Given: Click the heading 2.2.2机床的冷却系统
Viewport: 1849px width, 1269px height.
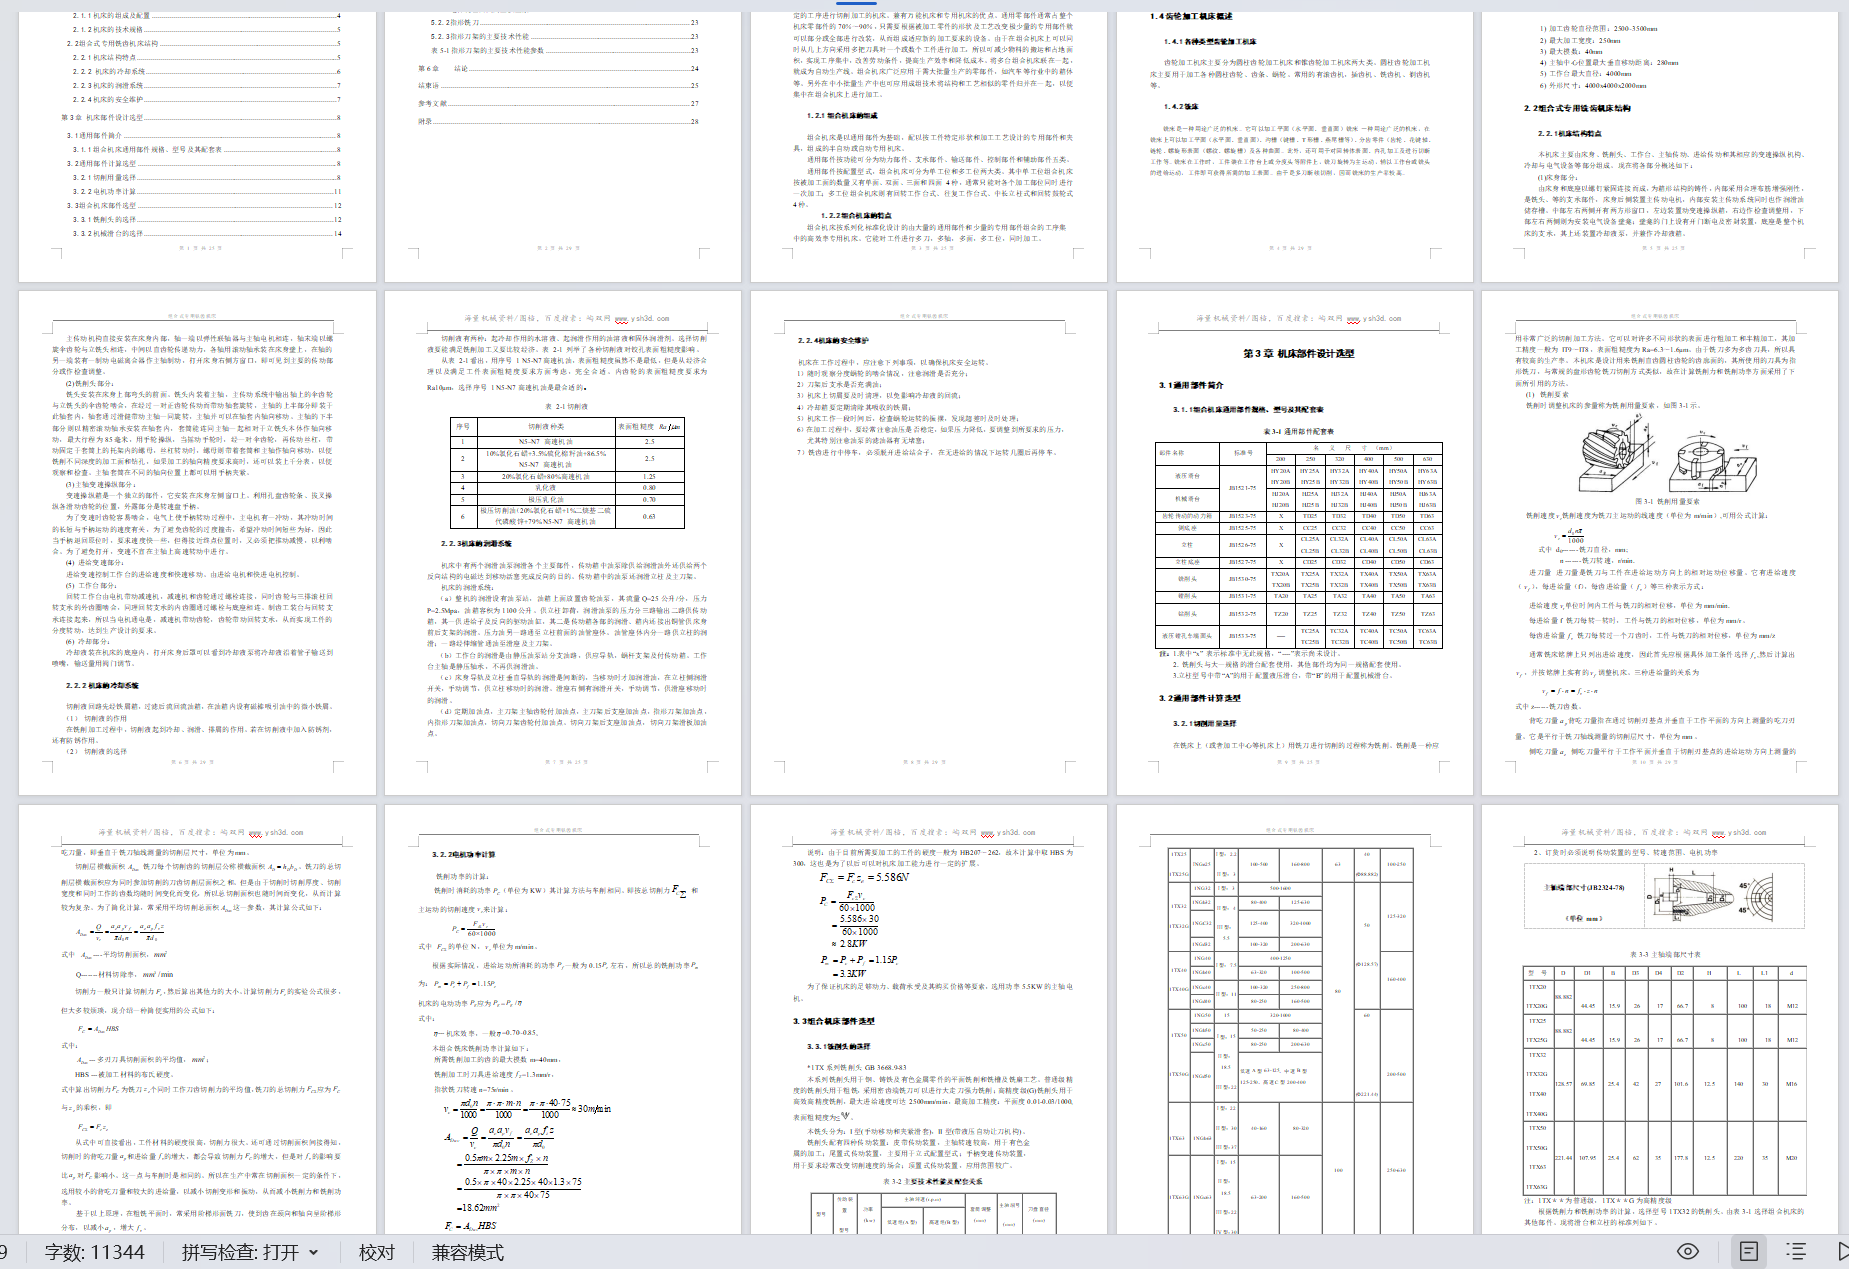Looking at the screenshot, I should [102, 686].
